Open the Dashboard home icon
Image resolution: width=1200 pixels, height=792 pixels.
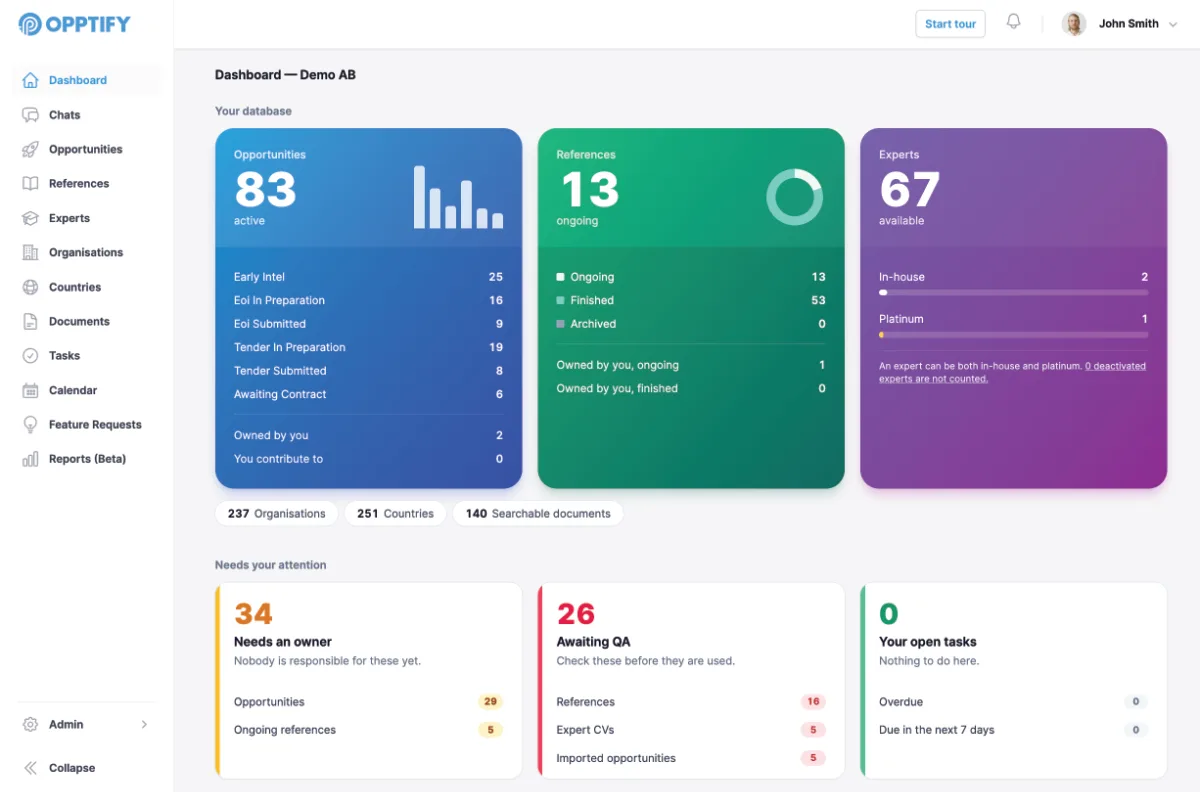tap(30, 80)
